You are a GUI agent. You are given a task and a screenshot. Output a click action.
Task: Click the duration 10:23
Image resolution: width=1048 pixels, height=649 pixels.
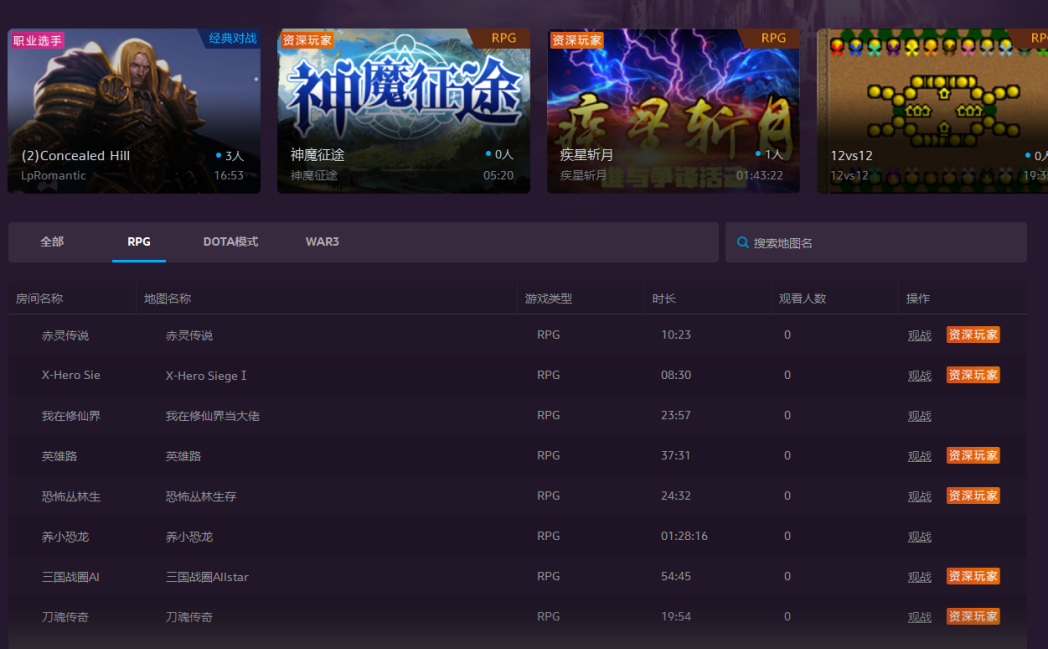[676, 335]
